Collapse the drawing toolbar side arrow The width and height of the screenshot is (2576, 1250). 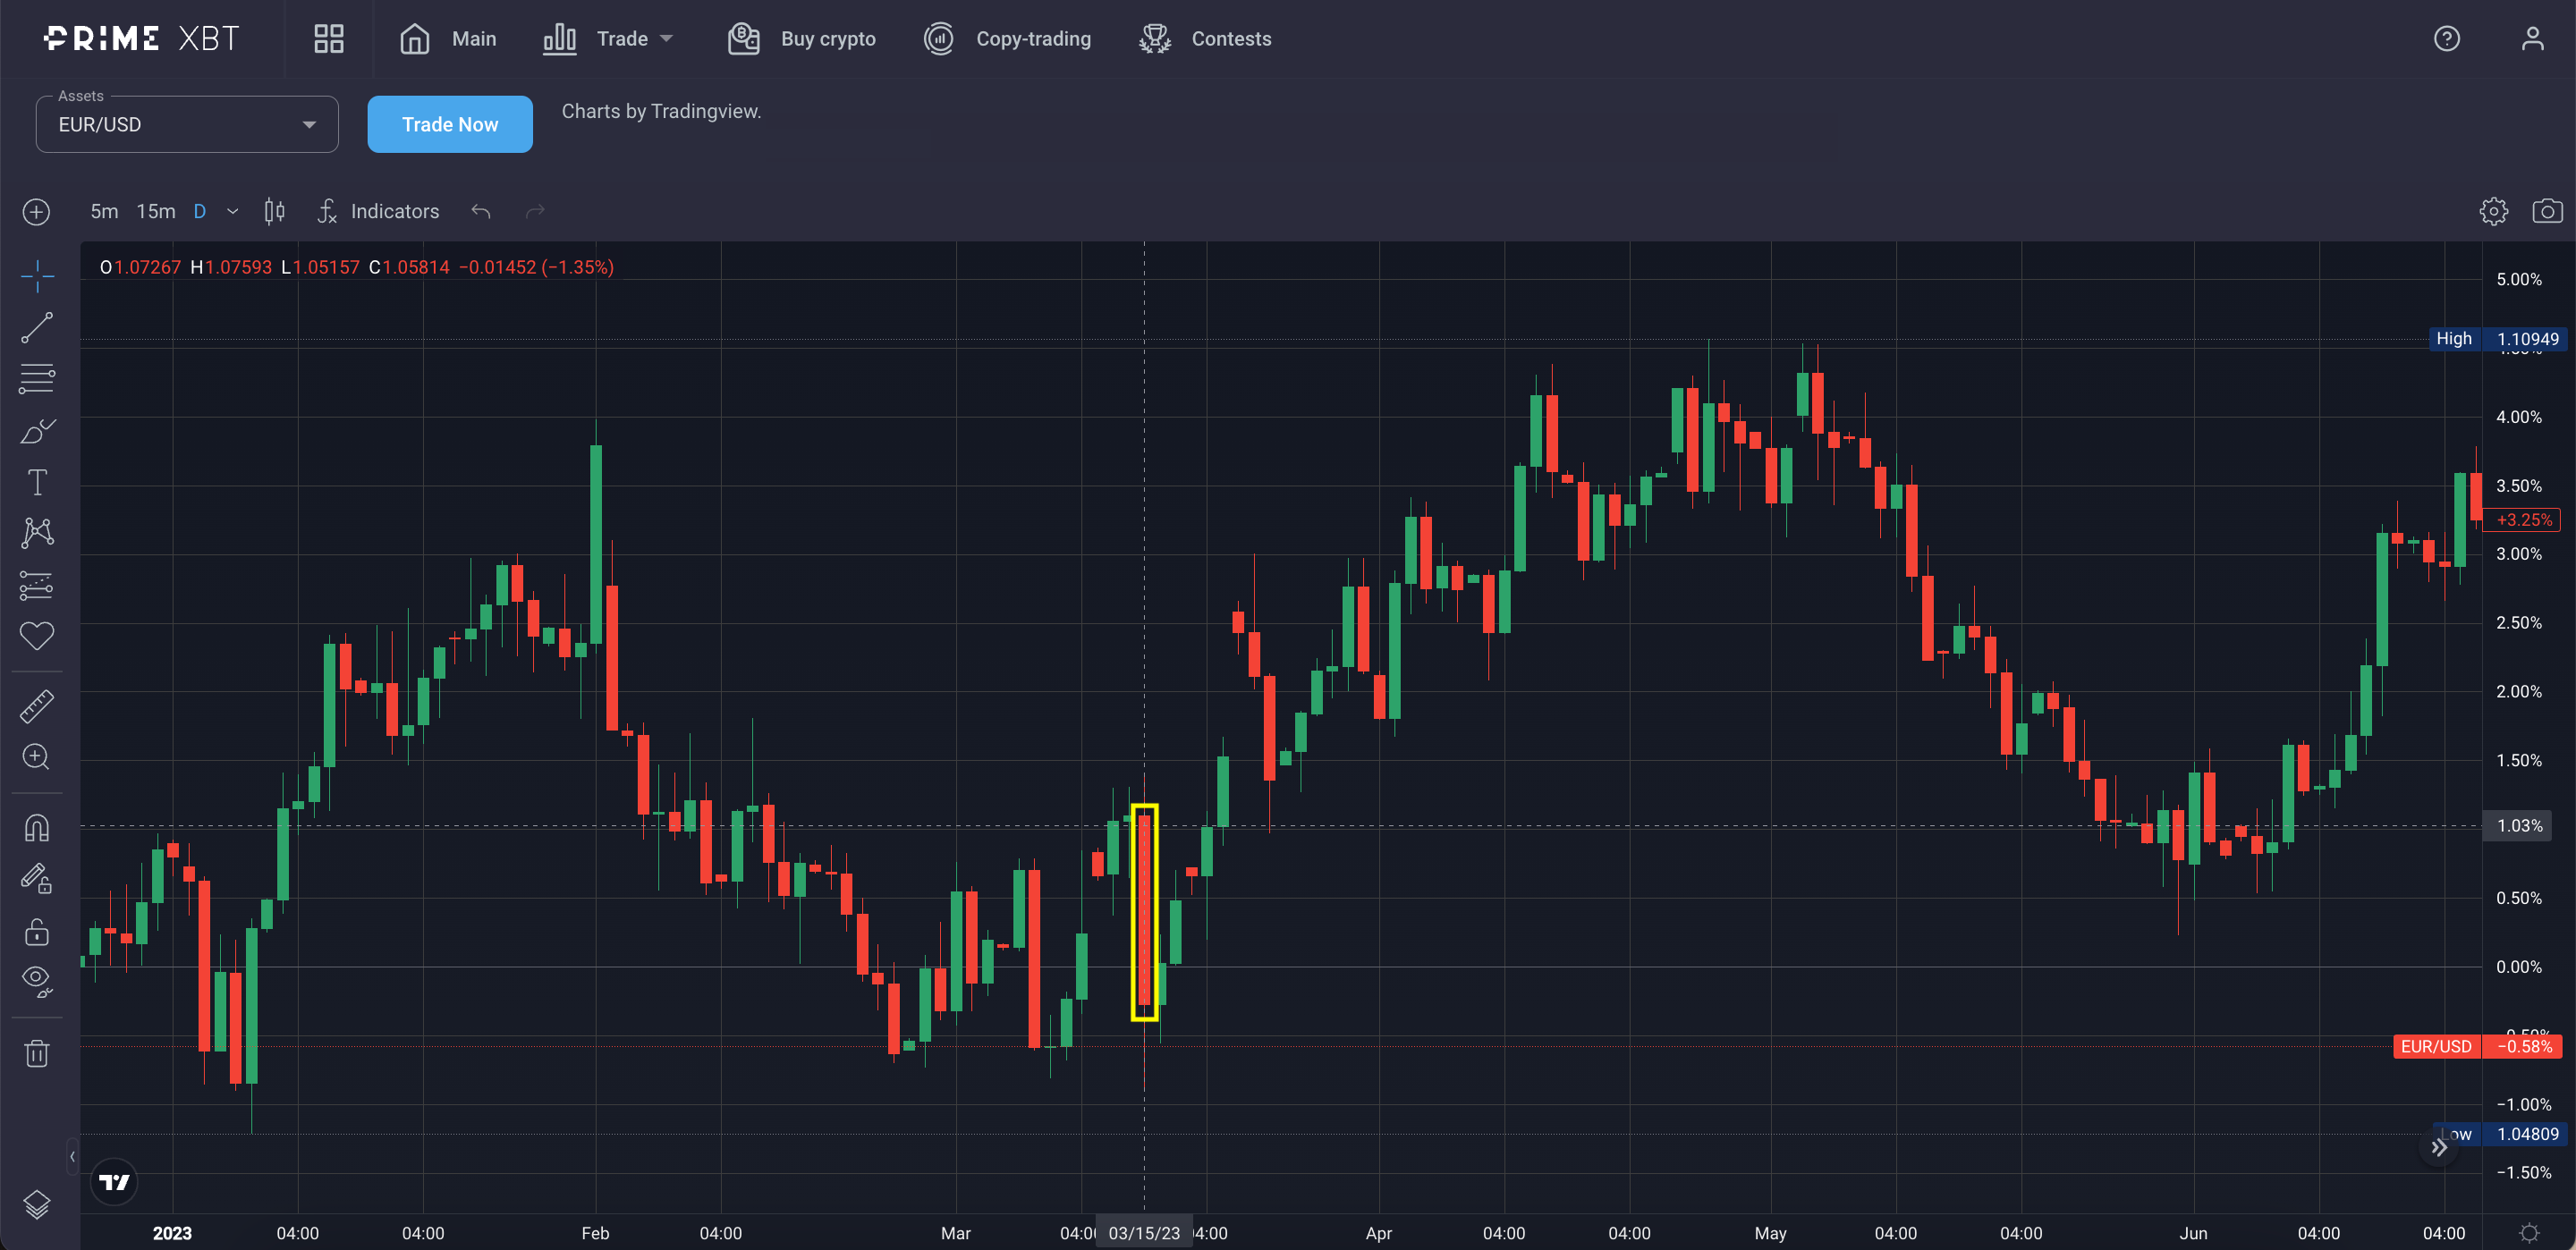pyautogui.click(x=72, y=1157)
